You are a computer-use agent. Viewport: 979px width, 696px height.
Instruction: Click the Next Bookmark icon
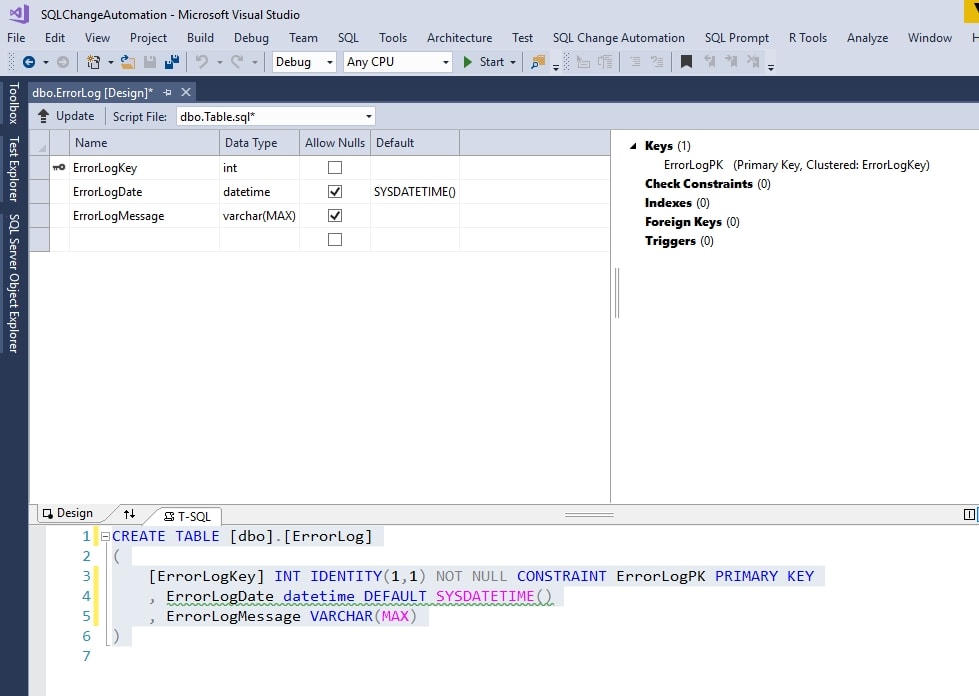click(731, 62)
